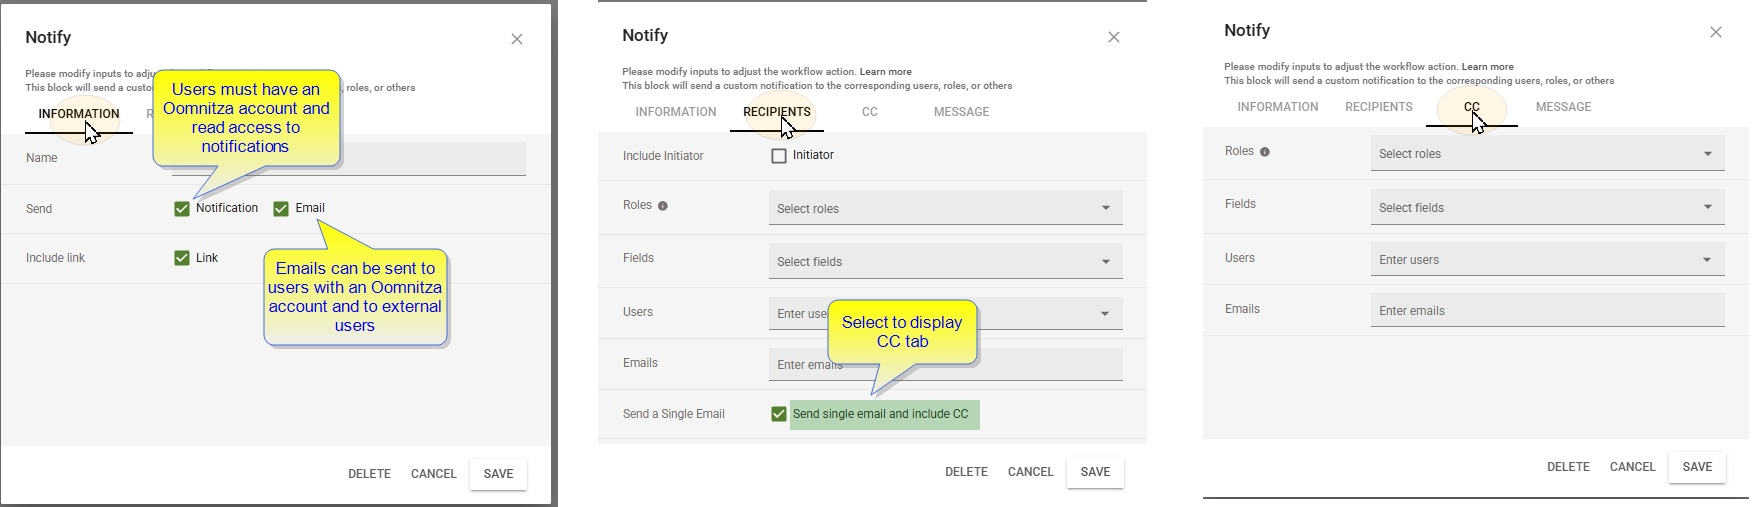Screen dimensions: 1762x507
Task: Check the Initiator checkbox
Action: [779, 156]
